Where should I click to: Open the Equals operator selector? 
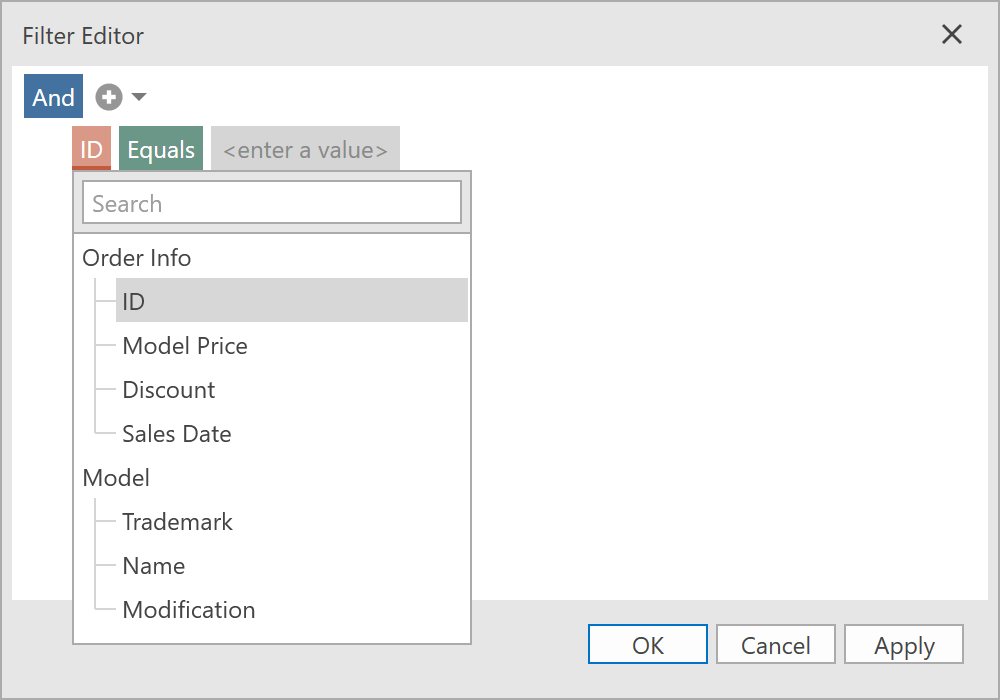(161, 150)
